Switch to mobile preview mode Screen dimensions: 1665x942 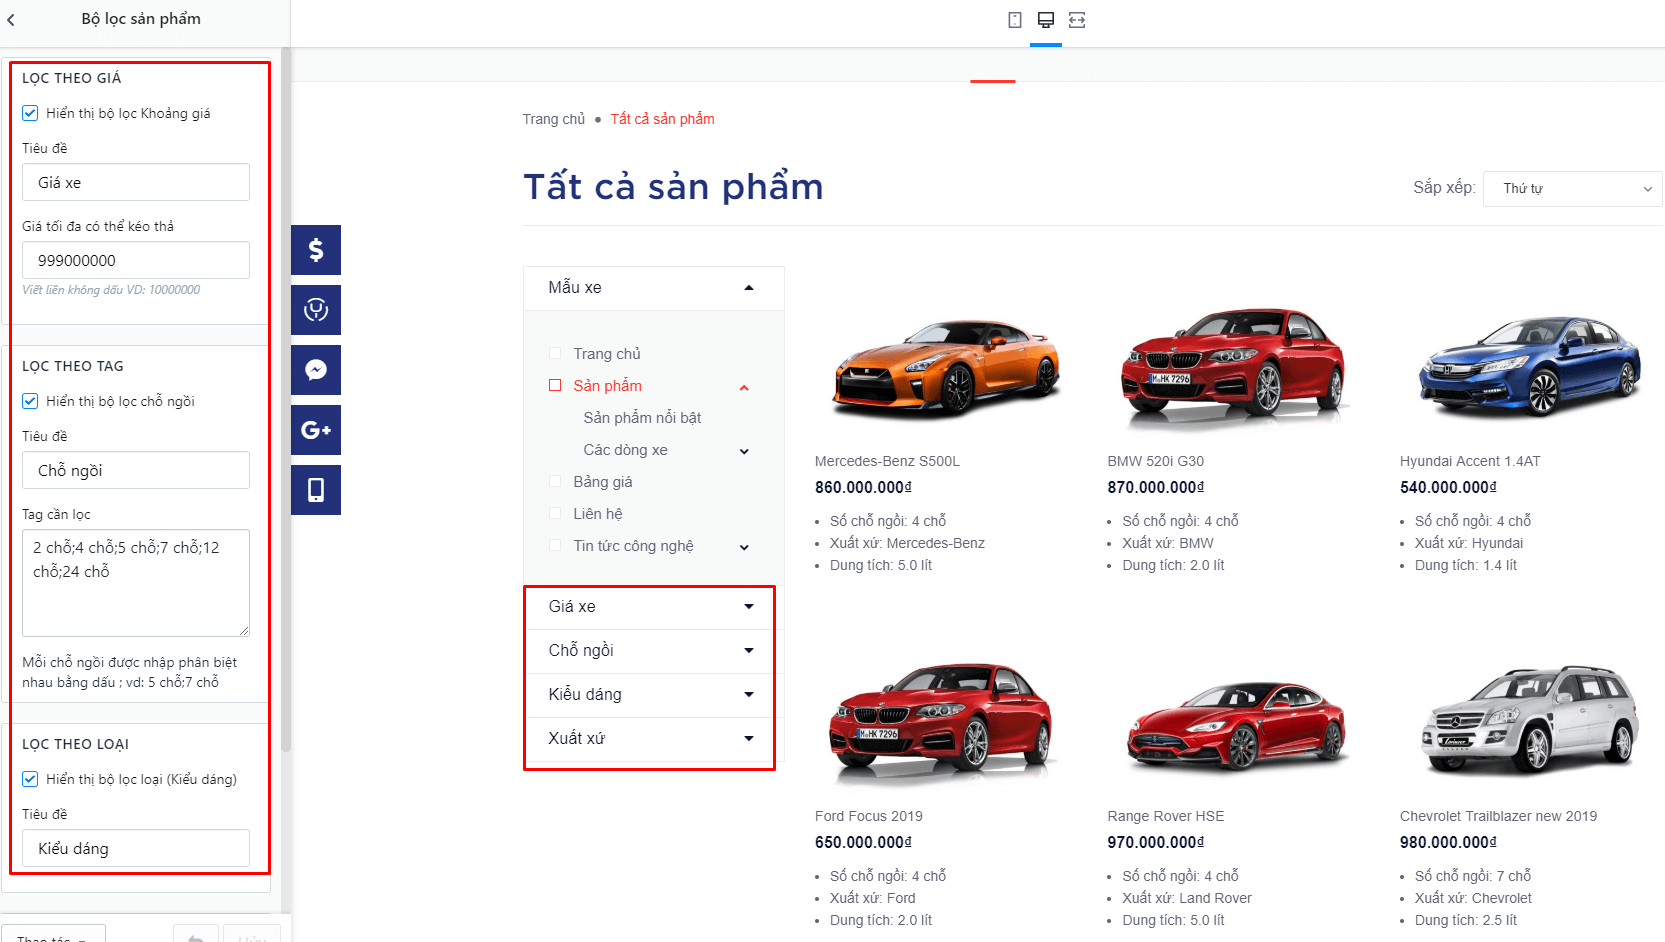click(1015, 20)
